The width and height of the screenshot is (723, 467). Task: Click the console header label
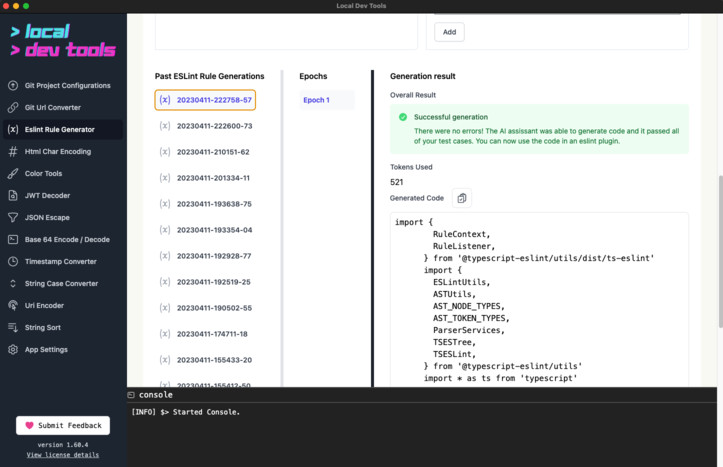pos(156,395)
